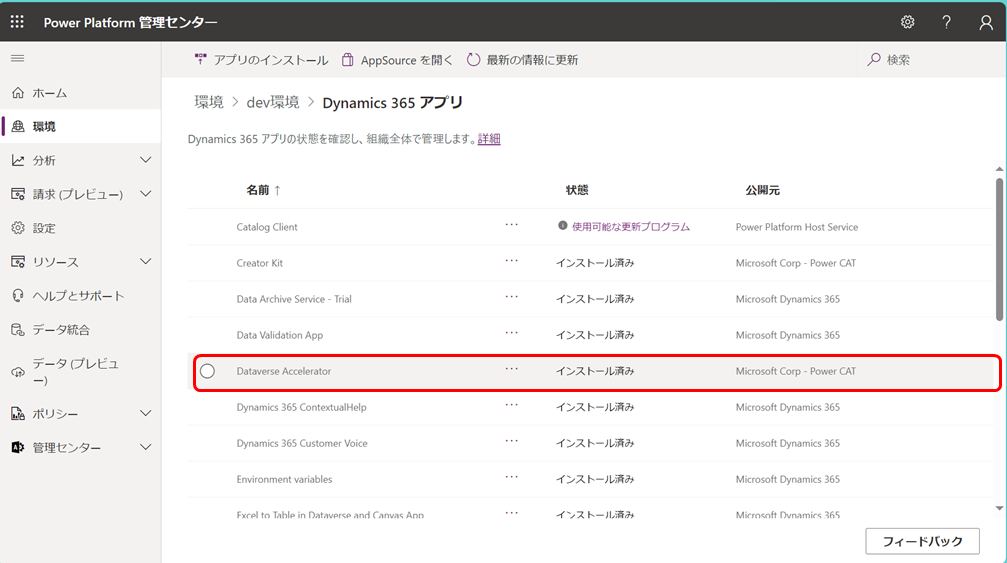This screenshot has width=1007, height=563.
Task: Open the settings gear icon
Action: [907, 22]
